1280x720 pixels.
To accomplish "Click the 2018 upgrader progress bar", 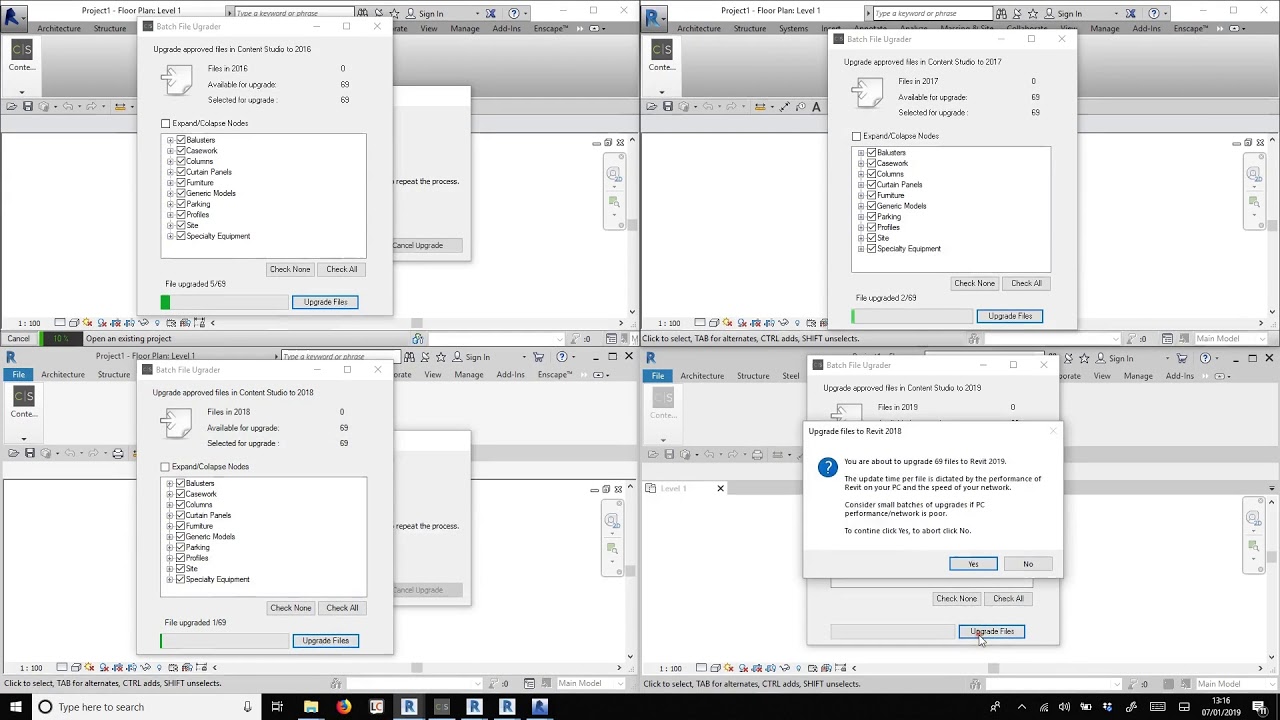I will [224, 641].
